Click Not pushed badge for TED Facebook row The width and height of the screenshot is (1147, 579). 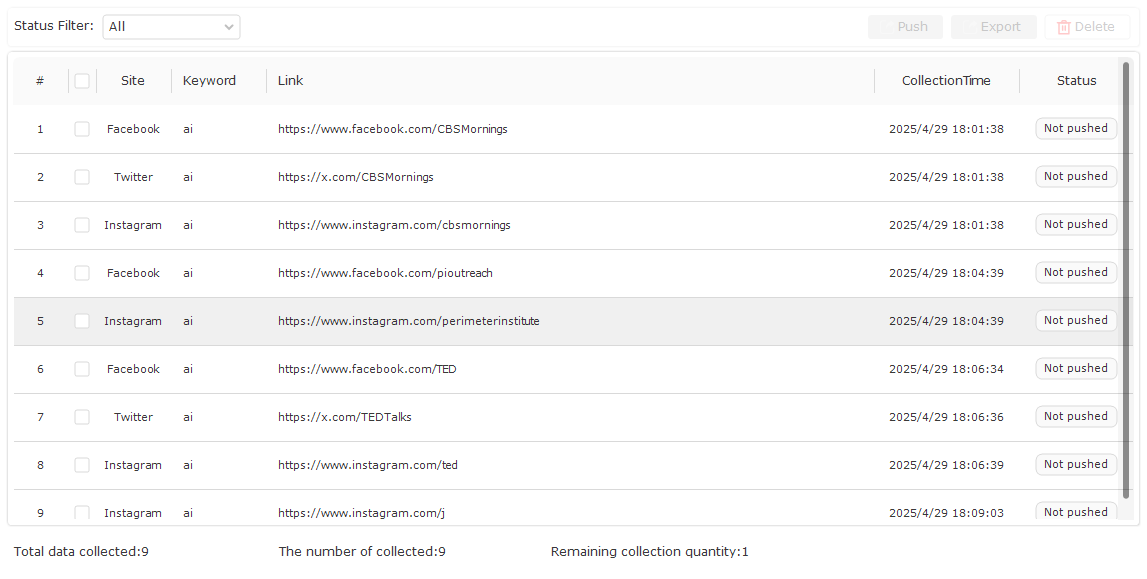[1075, 368]
